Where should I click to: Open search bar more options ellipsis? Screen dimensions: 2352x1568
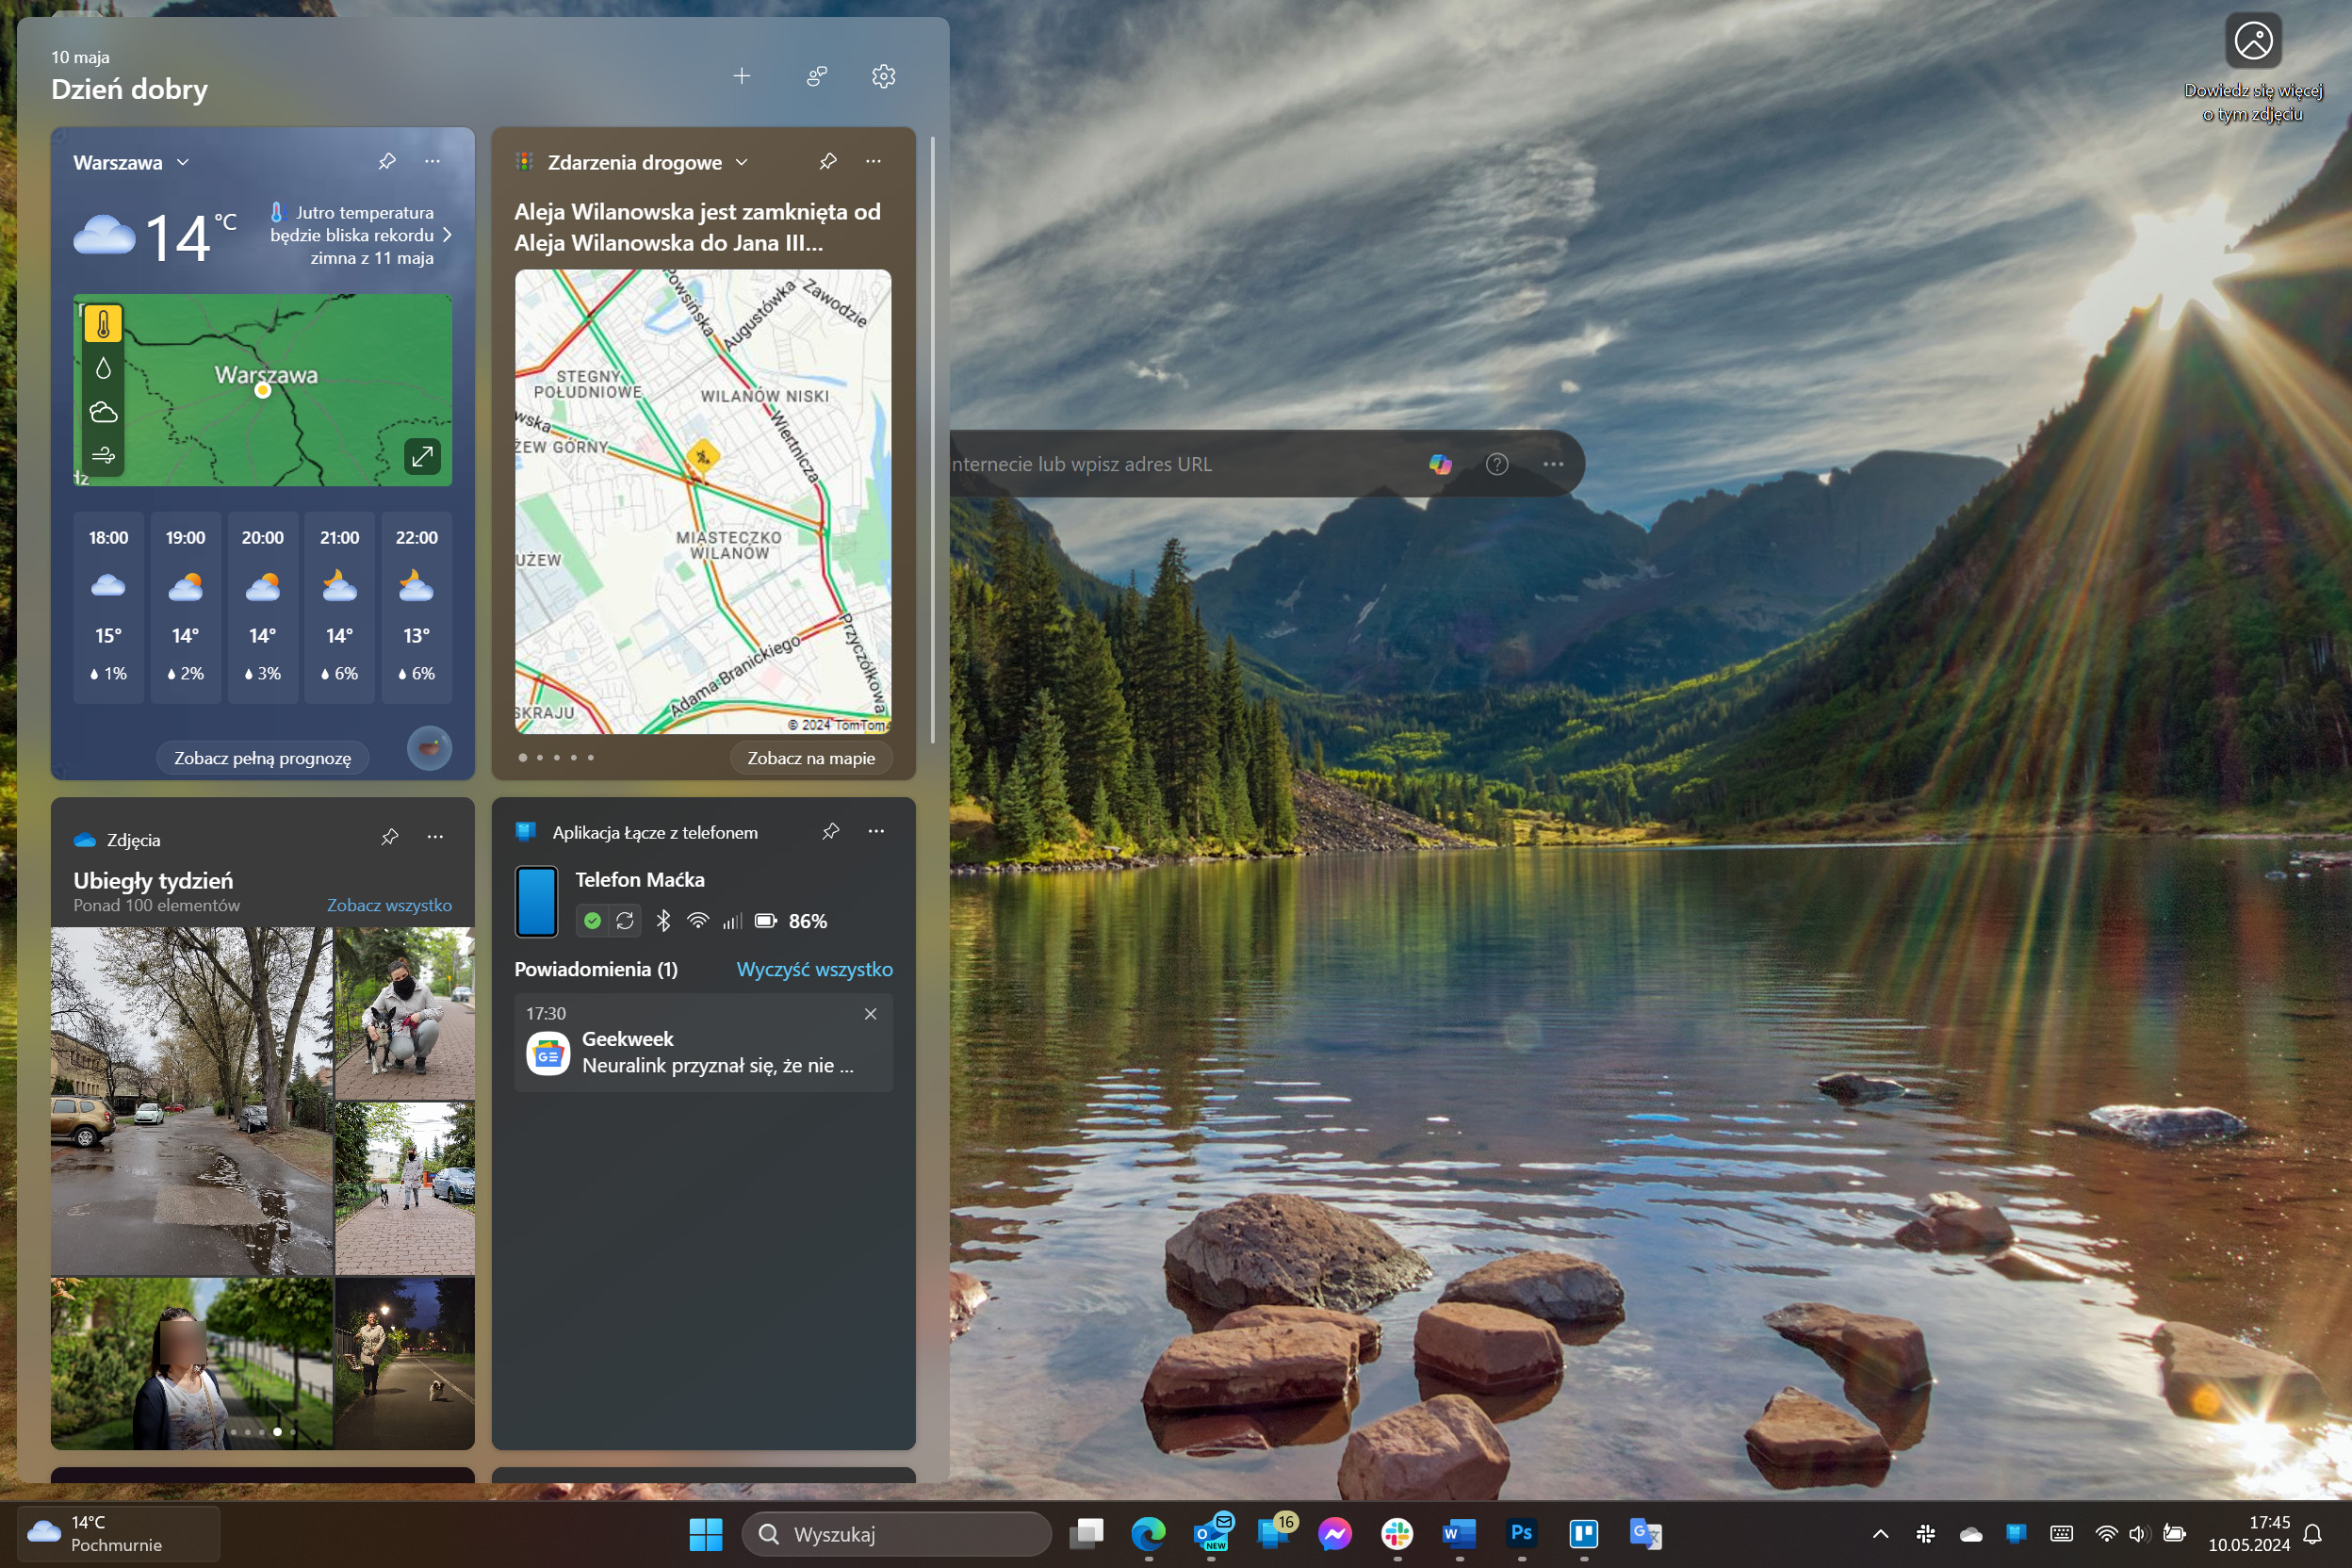click(1553, 464)
